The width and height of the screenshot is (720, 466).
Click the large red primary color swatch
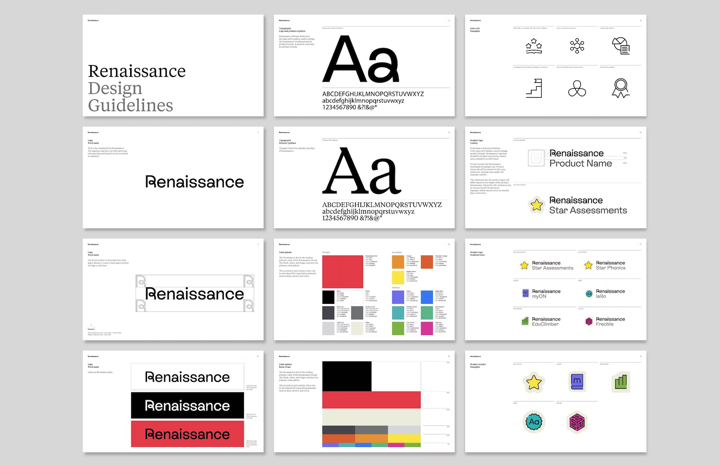343,269
